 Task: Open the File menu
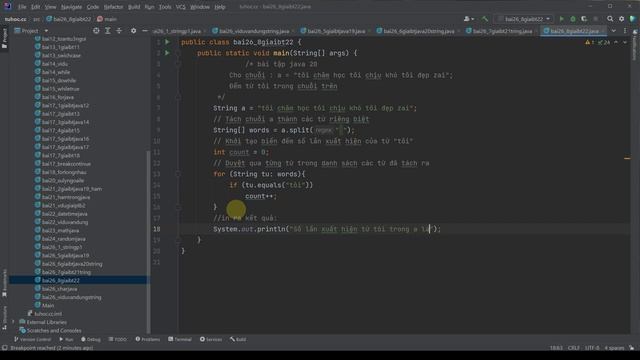point(22,7)
